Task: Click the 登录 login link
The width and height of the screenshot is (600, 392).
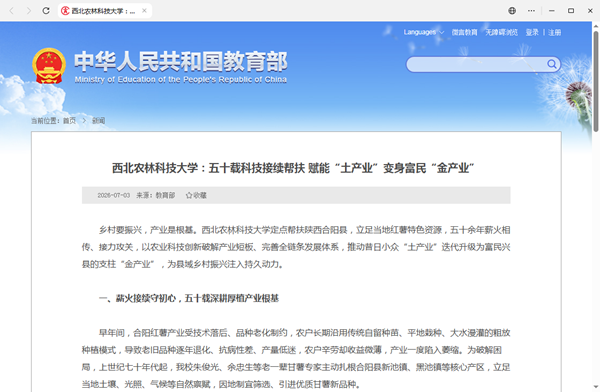Action: pyautogui.click(x=532, y=33)
